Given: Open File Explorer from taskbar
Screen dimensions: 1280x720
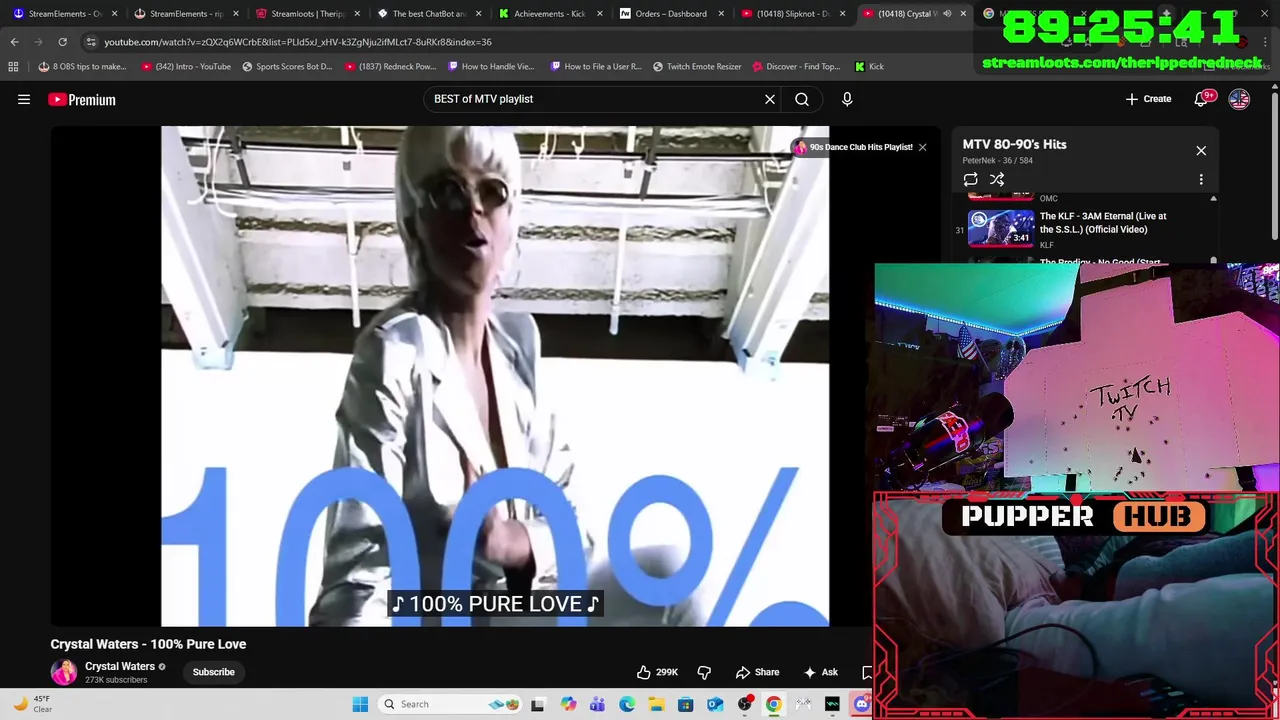Looking at the screenshot, I should (x=656, y=704).
